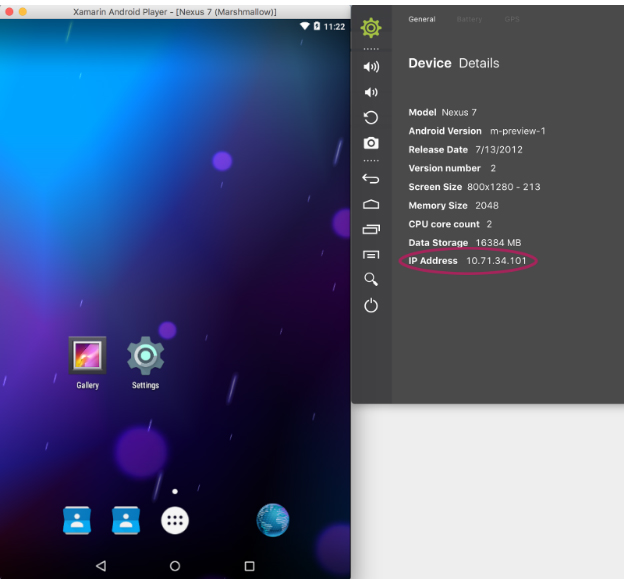The width and height of the screenshot is (624, 579).
Task: Switch to the GPS tab
Action: (512, 19)
